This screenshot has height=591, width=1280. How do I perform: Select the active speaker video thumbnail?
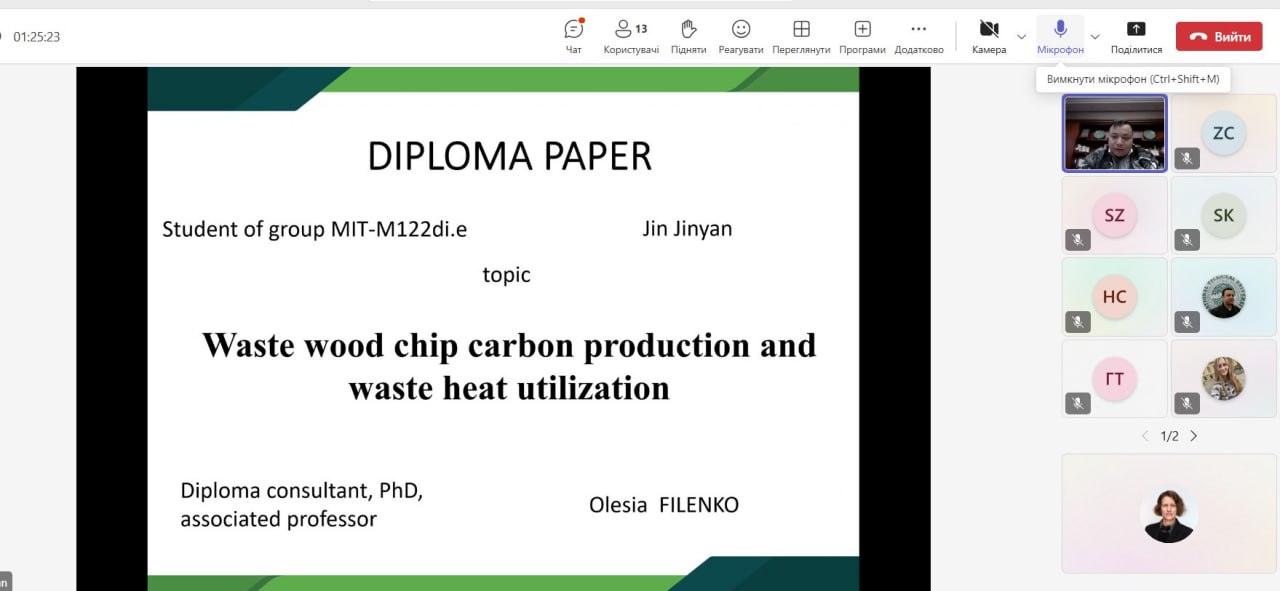pyautogui.click(x=1114, y=134)
